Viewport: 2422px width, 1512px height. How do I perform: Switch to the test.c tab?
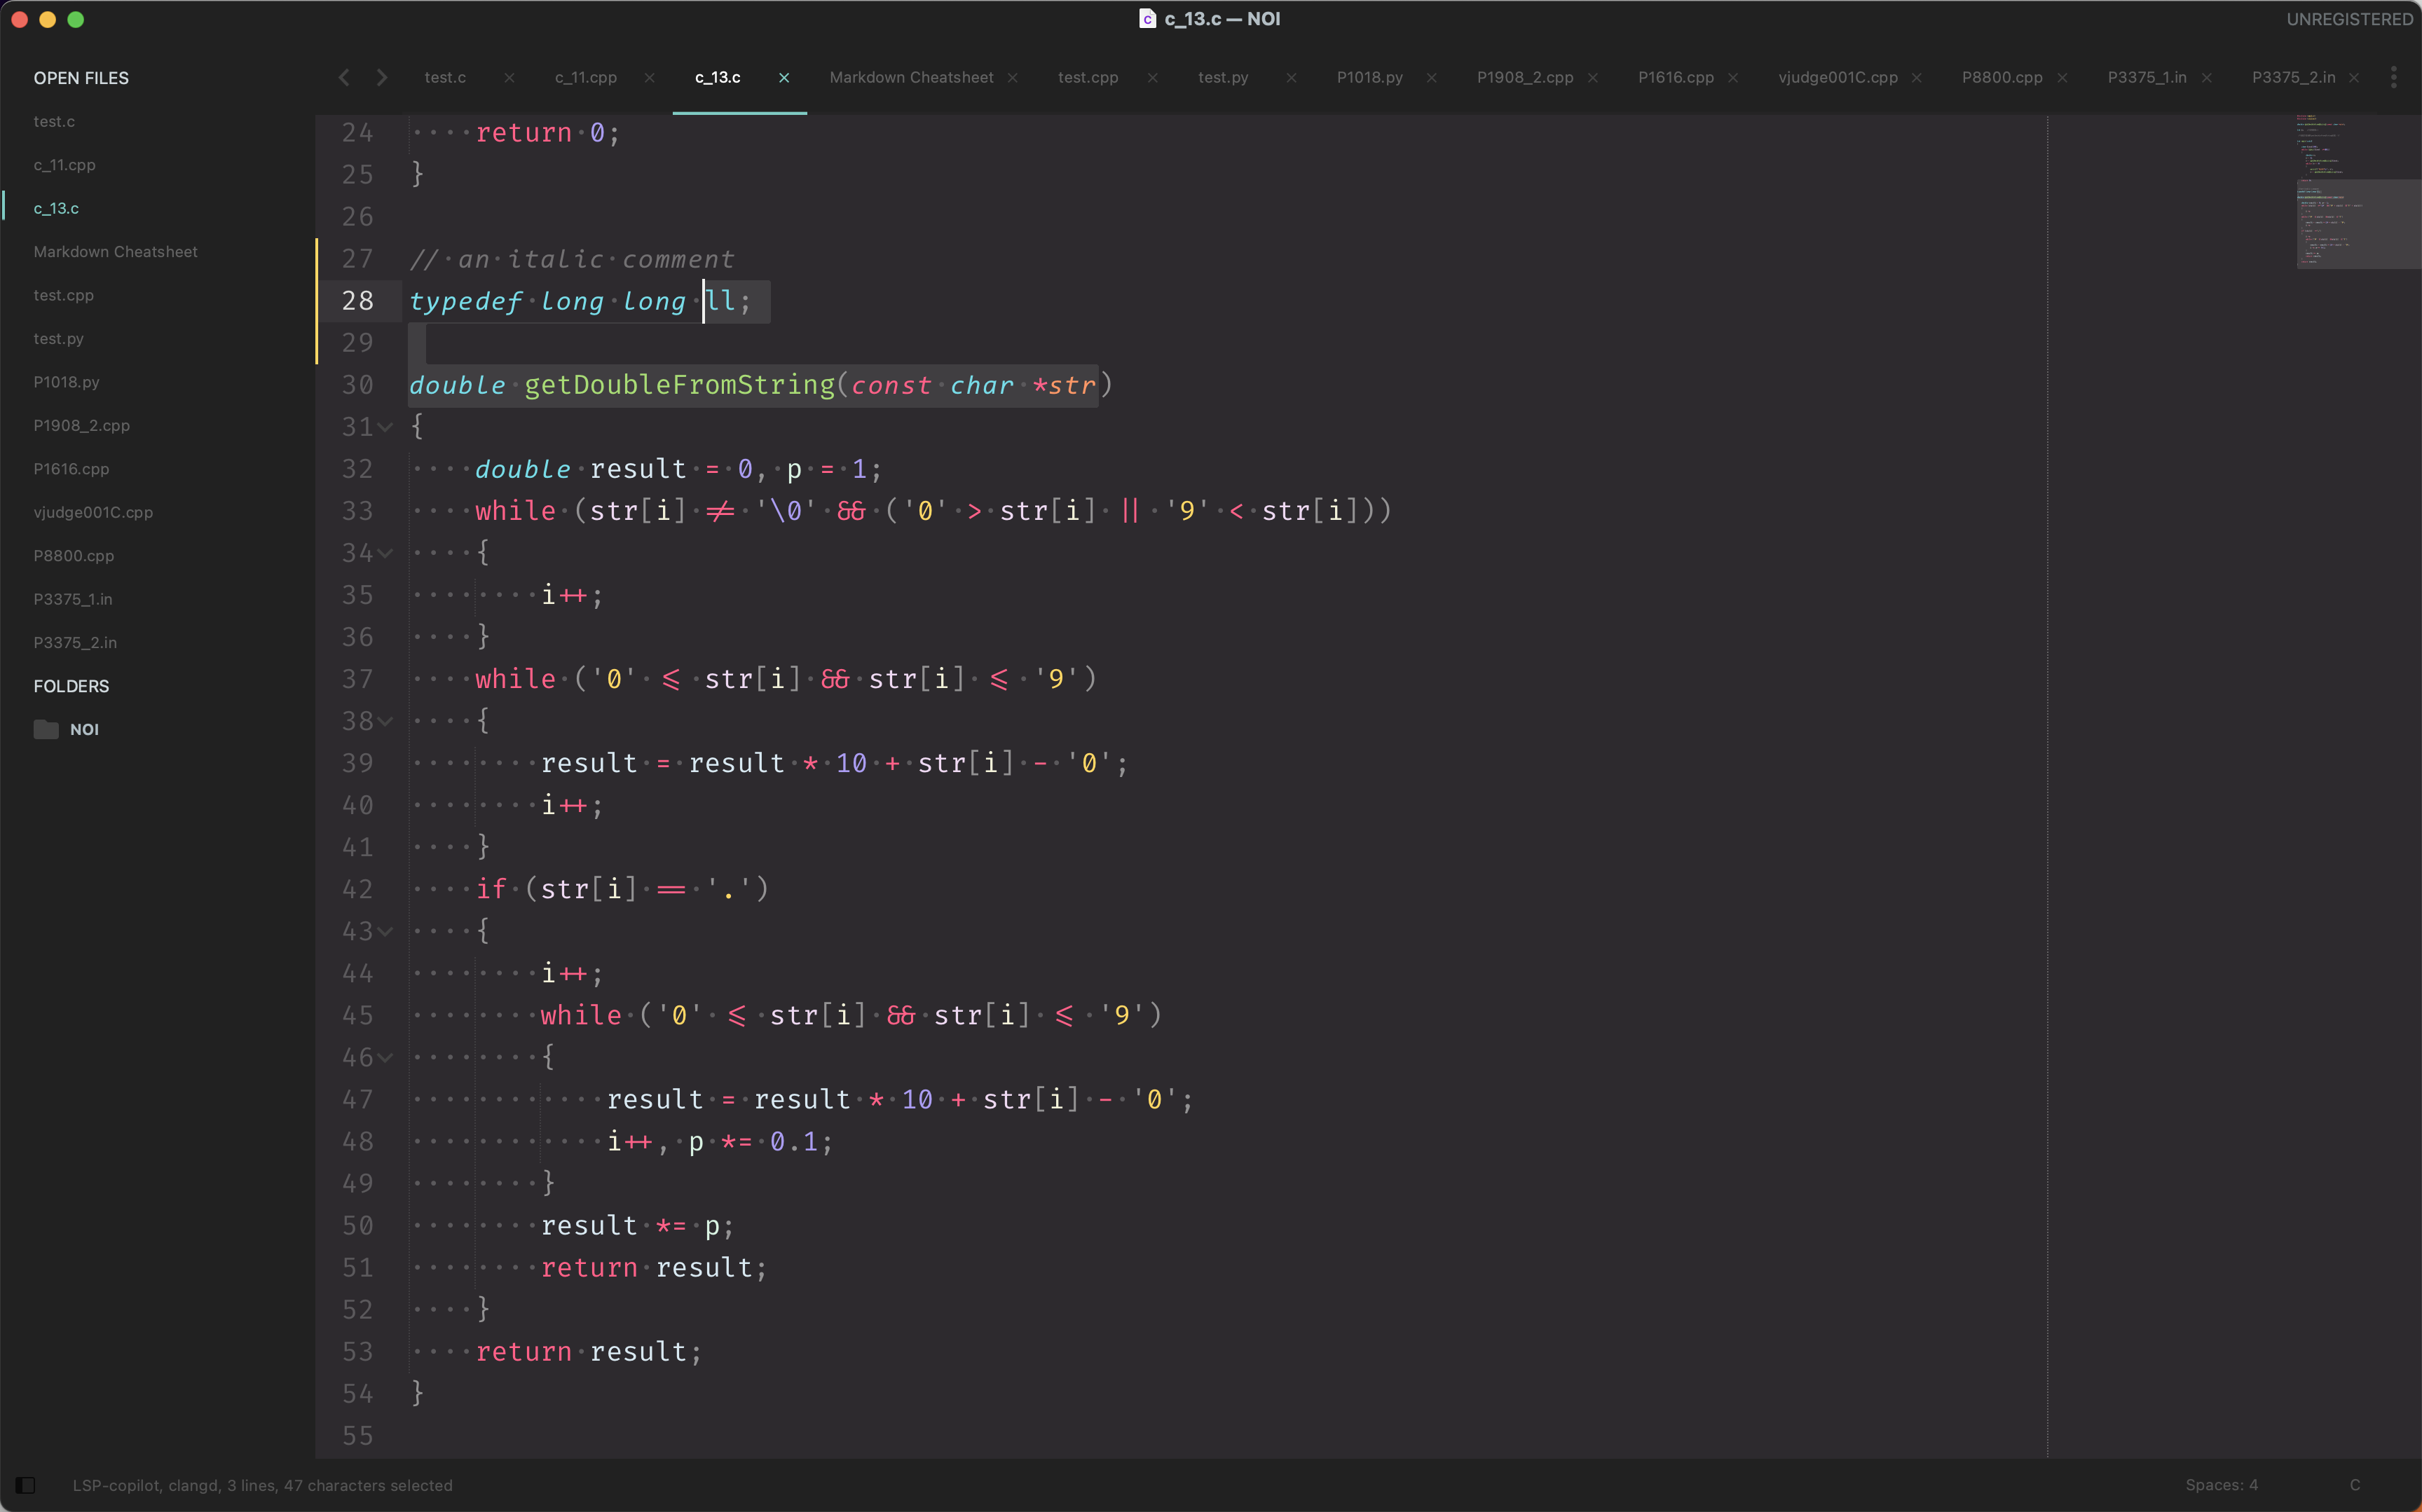(x=445, y=77)
